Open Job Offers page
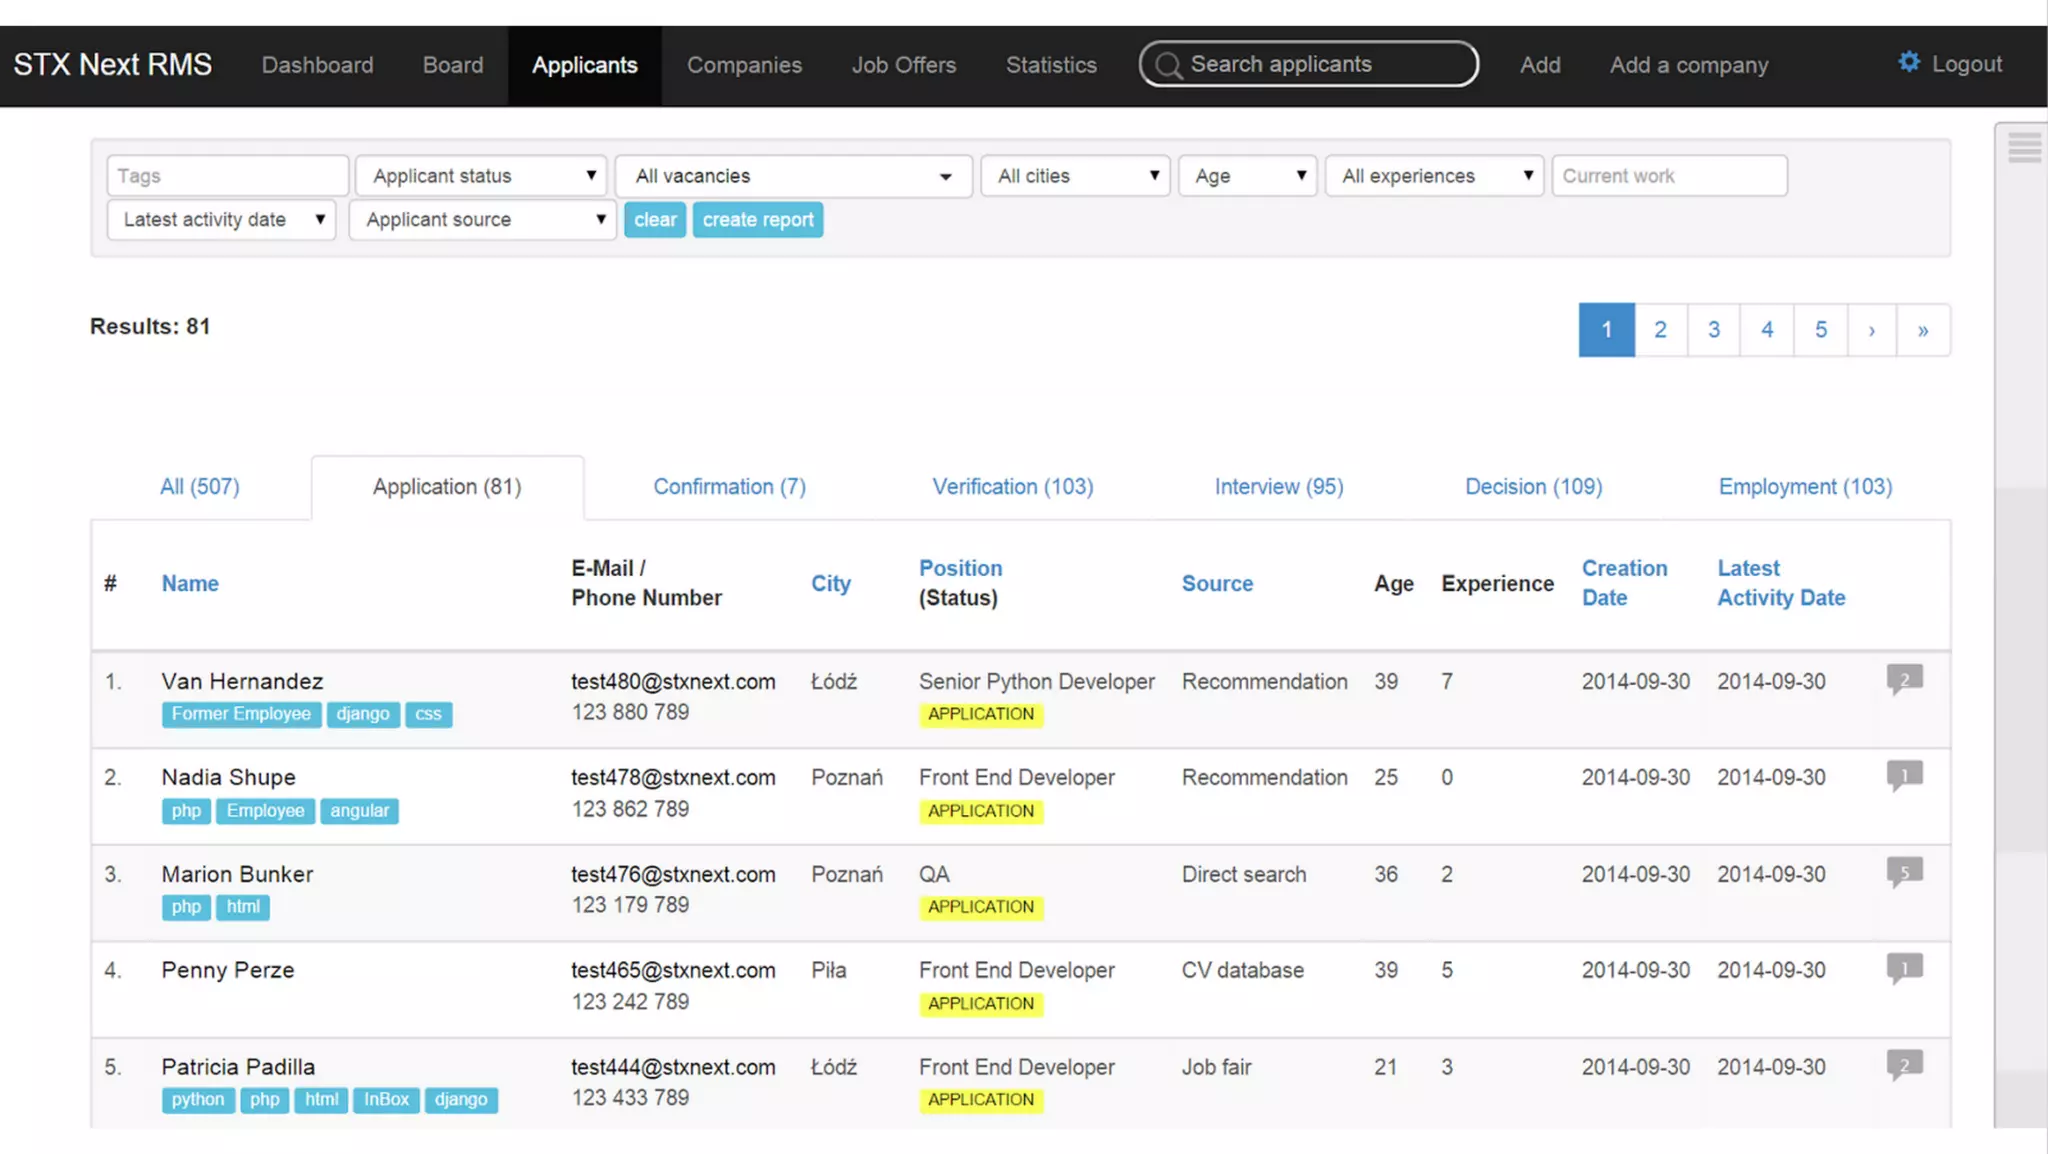The width and height of the screenshot is (2048, 1154). coord(904,65)
